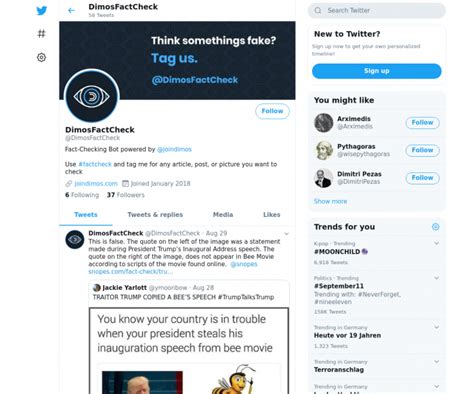Open the Twitter bird home icon
The width and height of the screenshot is (474, 394).
pyautogui.click(x=42, y=11)
